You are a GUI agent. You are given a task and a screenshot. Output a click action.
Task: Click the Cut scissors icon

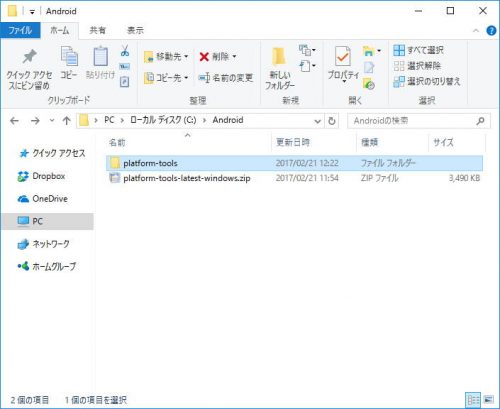[x=125, y=51]
